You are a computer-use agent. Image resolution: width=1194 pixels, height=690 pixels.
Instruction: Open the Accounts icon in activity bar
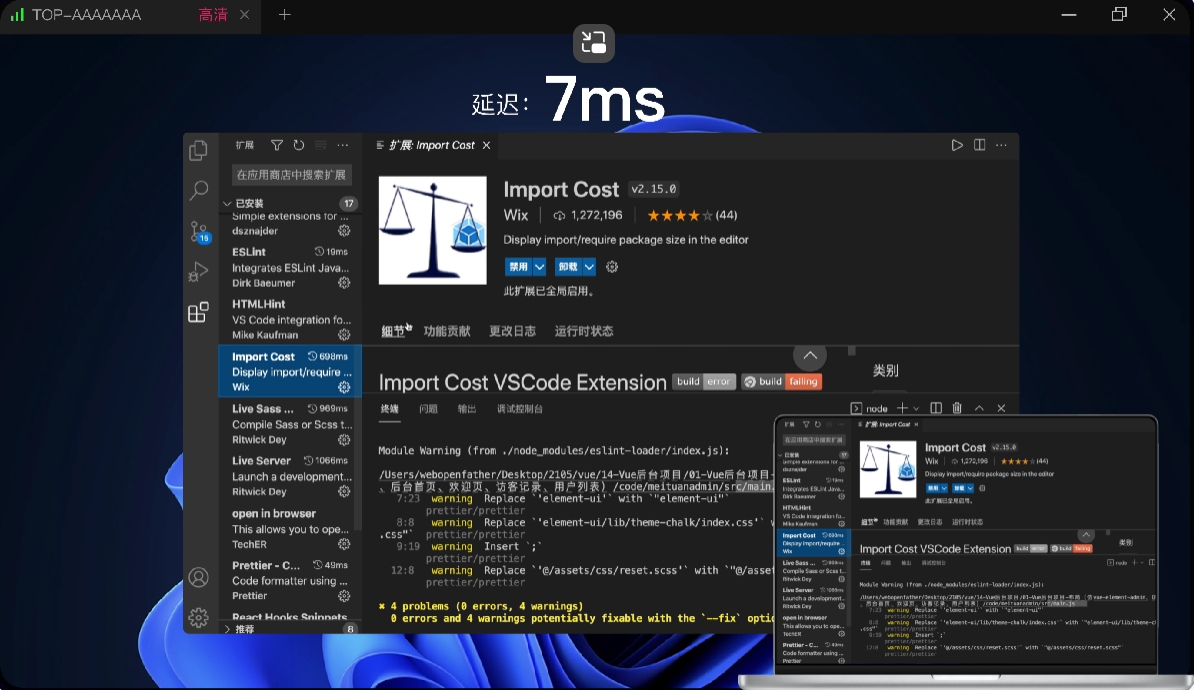point(199,577)
